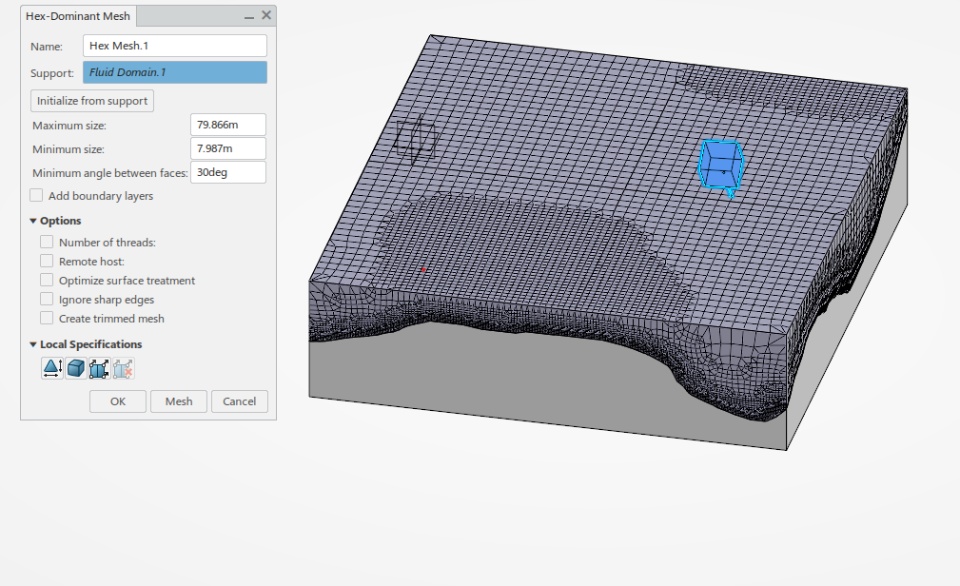Select the local mesh size specification icon
Image resolution: width=960 pixels, height=586 pixels.
[x=52, y=368]
